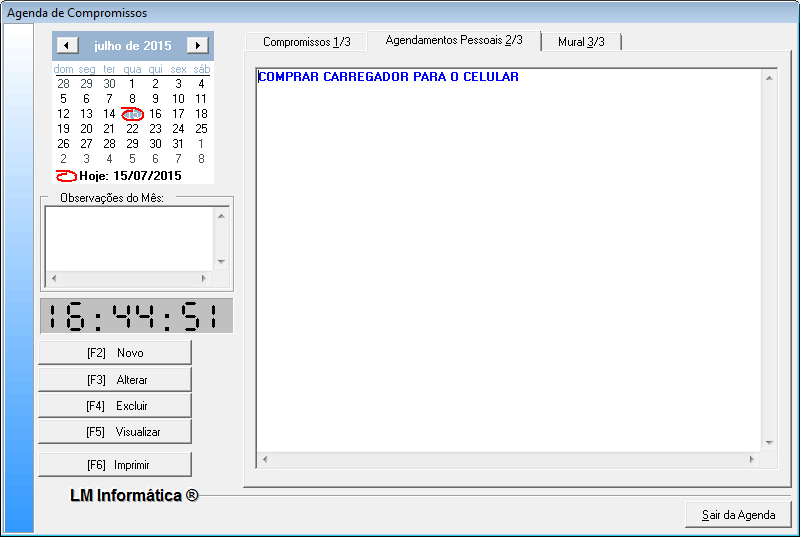Select July 15 circled on calendar
800x537 pixels.
tap(132, 114)
